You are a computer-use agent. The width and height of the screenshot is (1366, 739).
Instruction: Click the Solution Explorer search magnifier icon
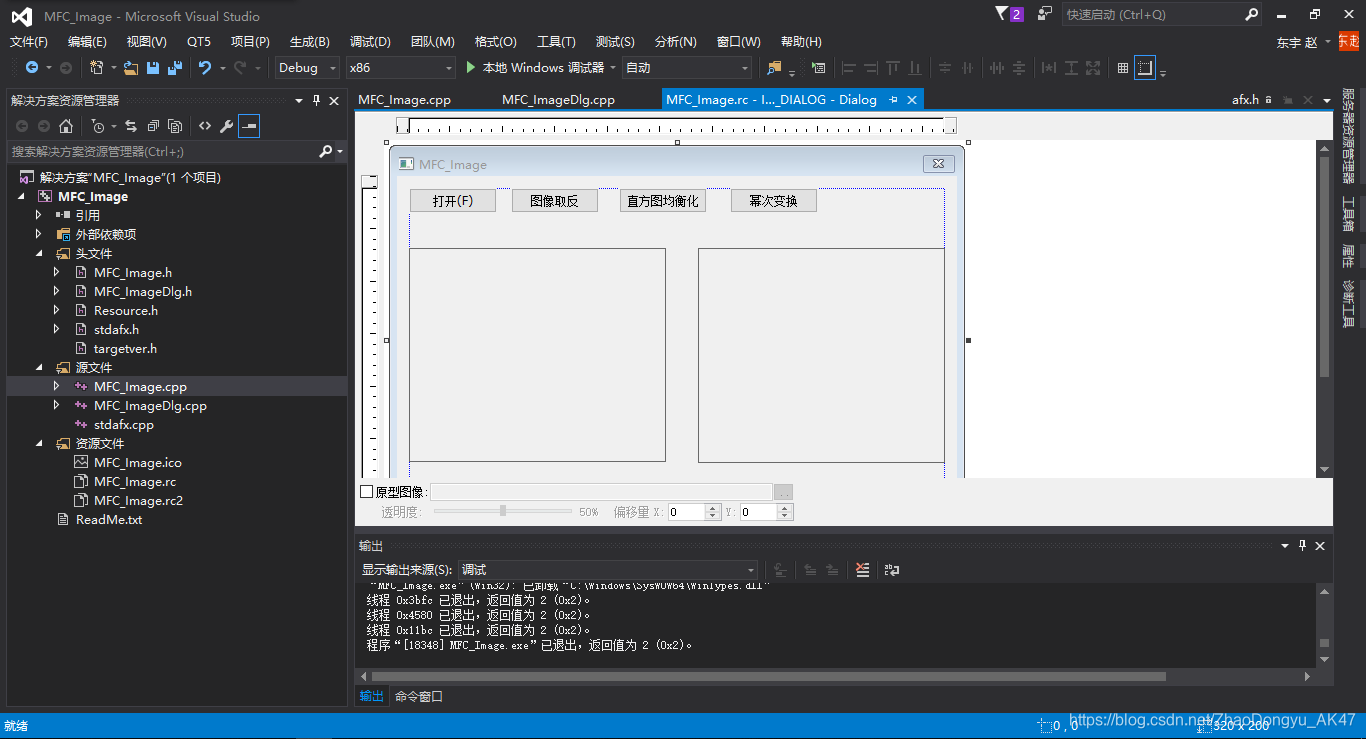pos(326,151)
